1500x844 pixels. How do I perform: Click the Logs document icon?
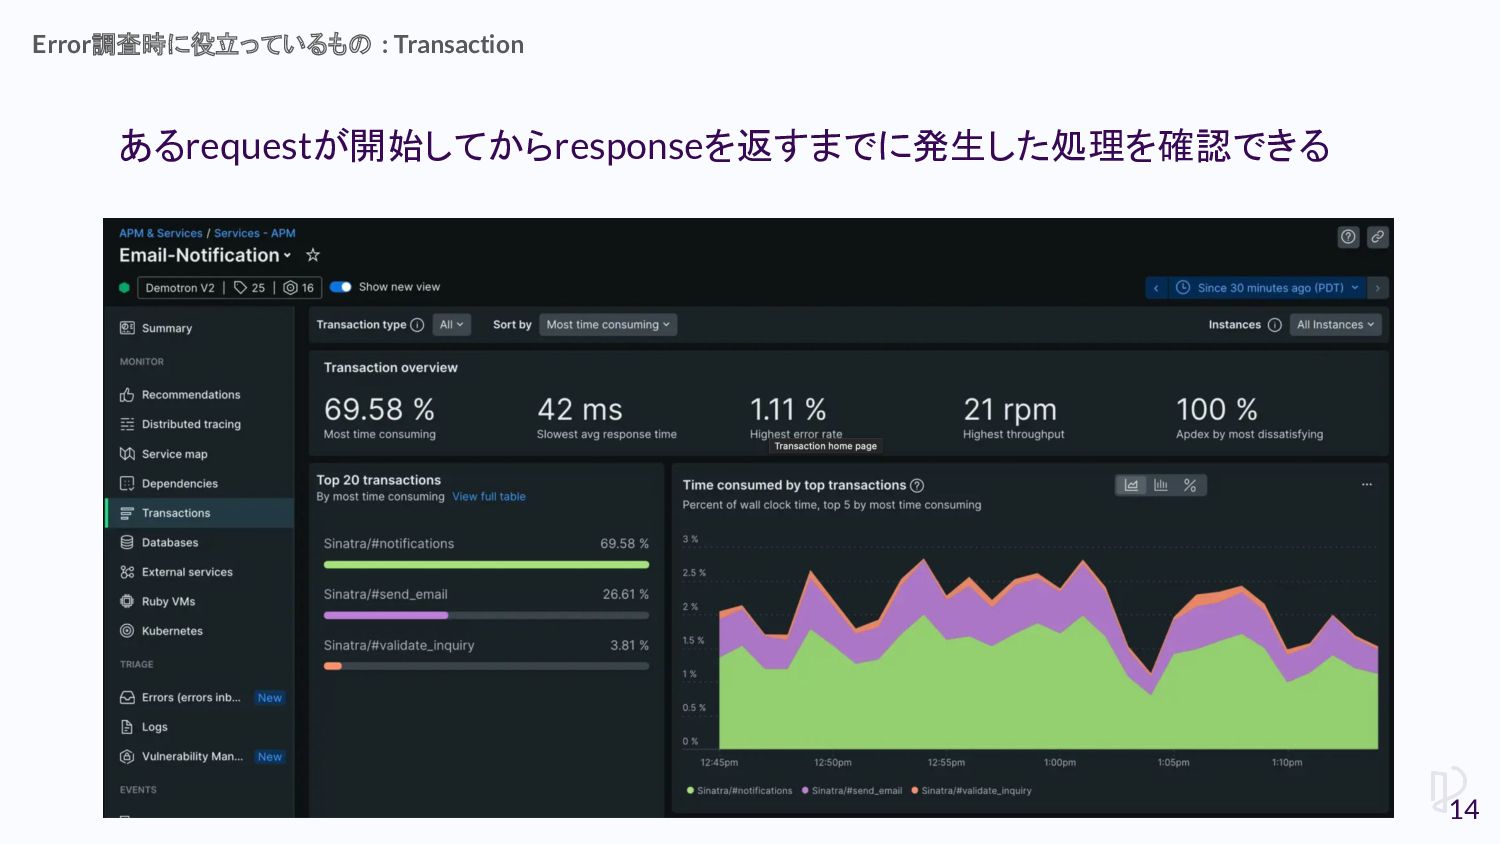(x=127, y=727)
